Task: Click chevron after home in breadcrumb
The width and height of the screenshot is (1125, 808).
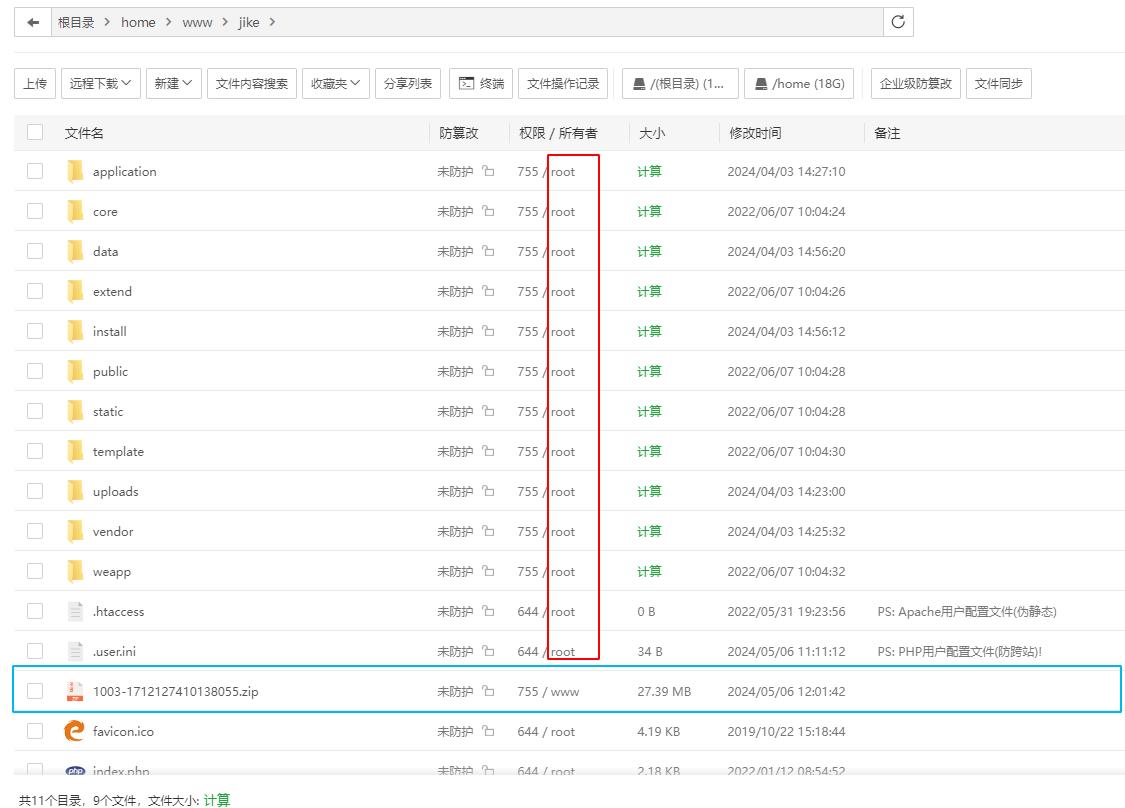Action: click(169, 22)
